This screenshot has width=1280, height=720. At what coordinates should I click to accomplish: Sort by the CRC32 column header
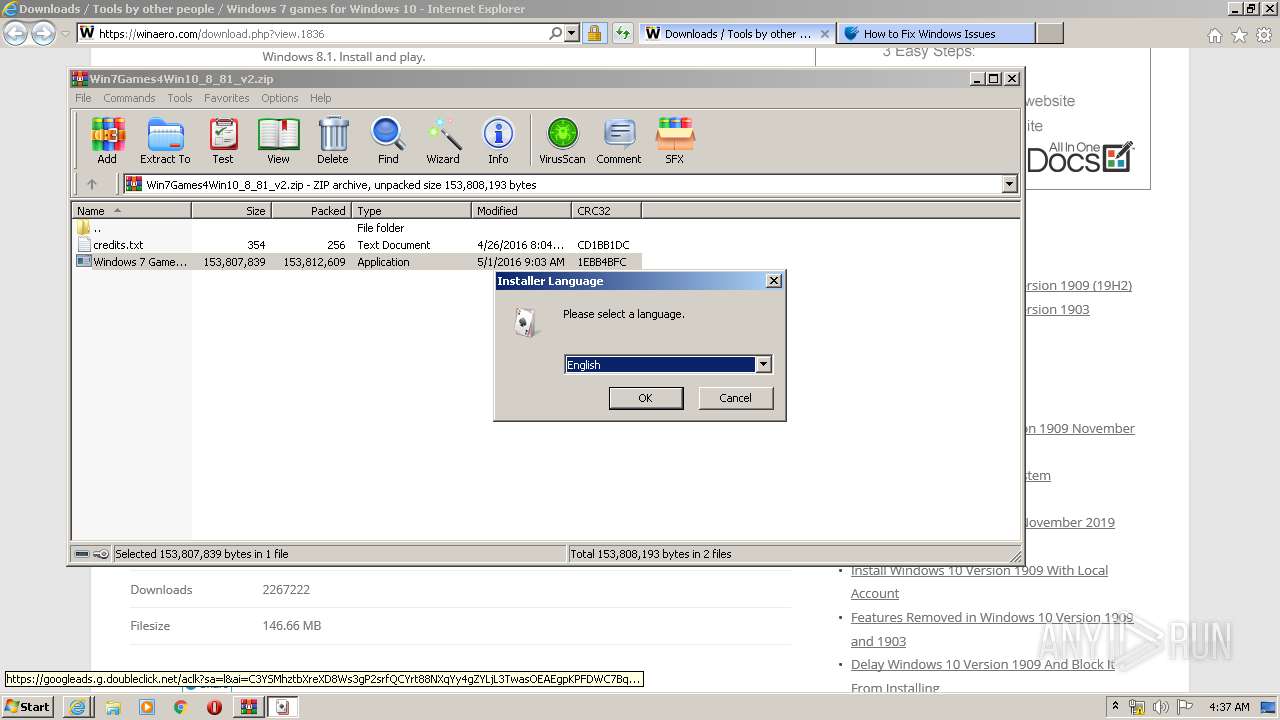pyautogui.click(x=606, y=210)
